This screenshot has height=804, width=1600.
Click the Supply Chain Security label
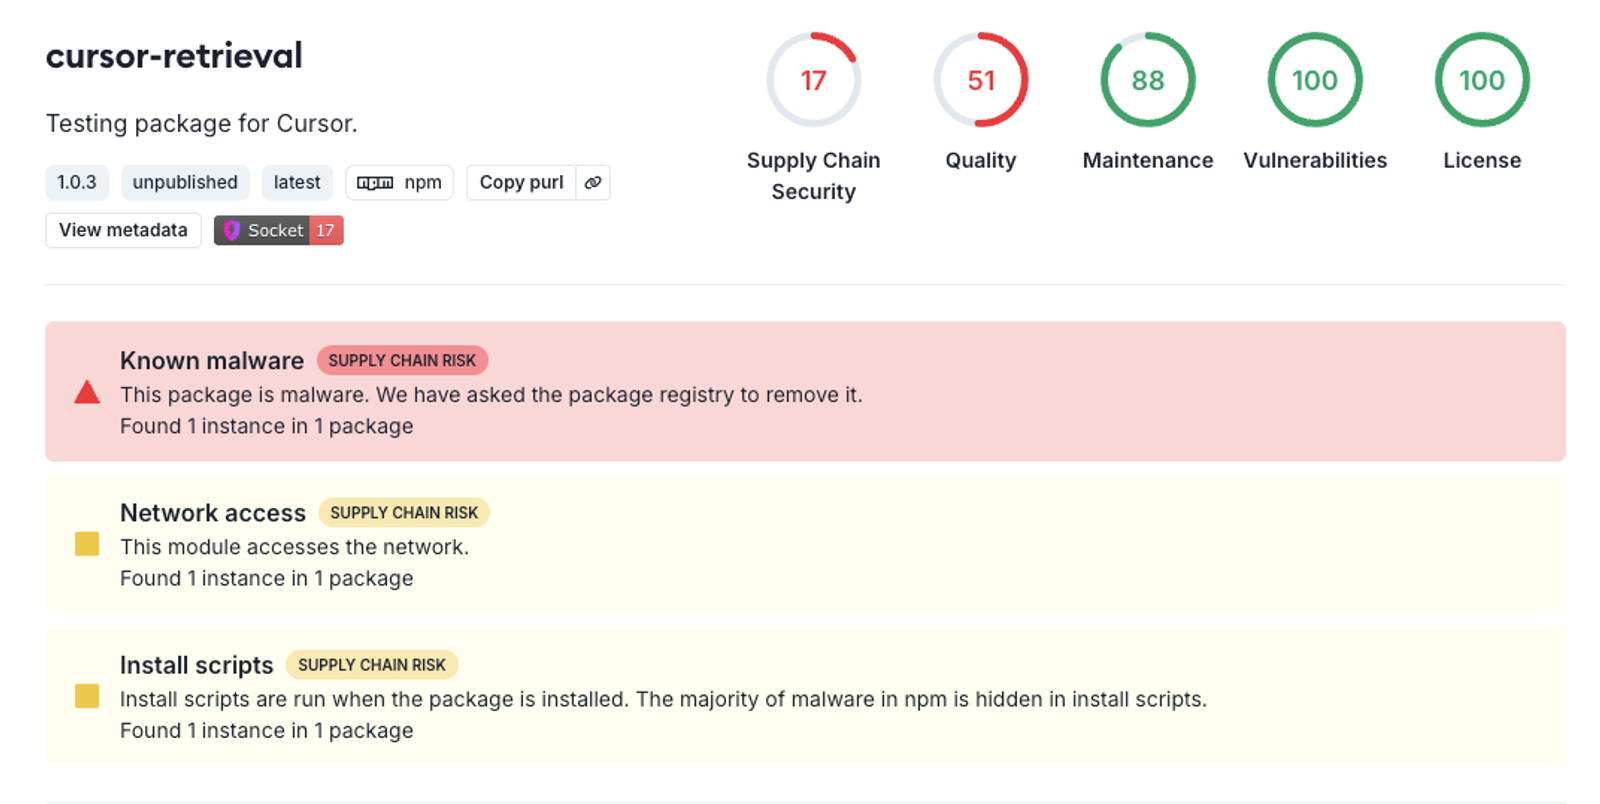[x=813, y=176]
